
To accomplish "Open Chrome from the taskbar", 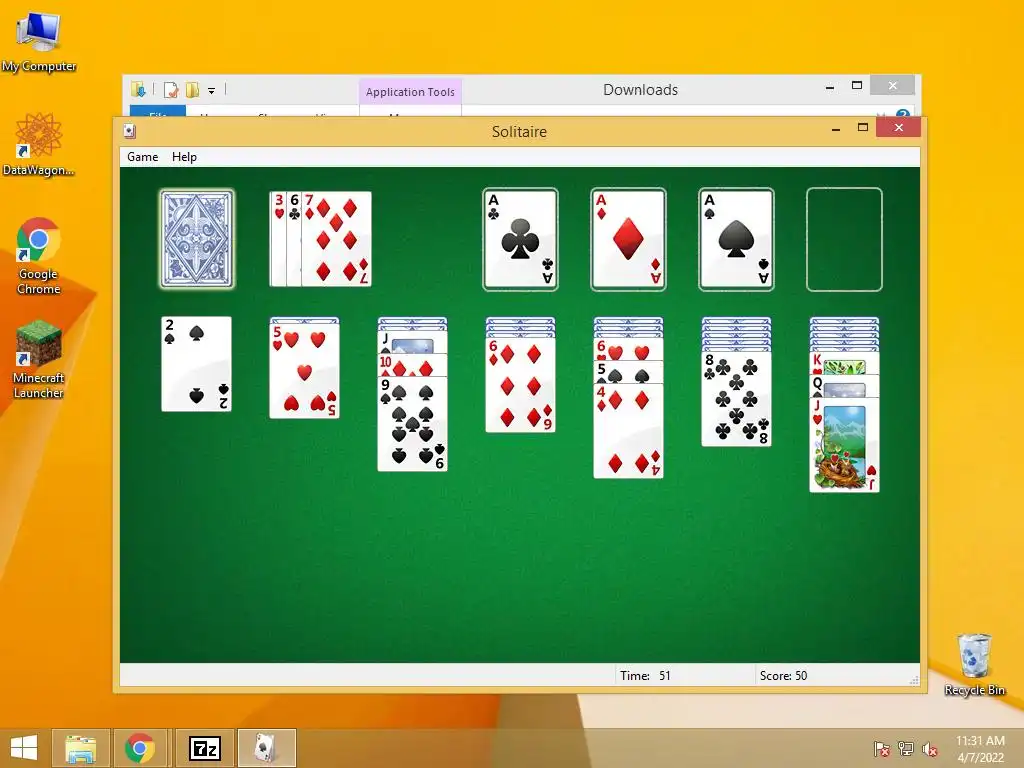I will point(140,748).
